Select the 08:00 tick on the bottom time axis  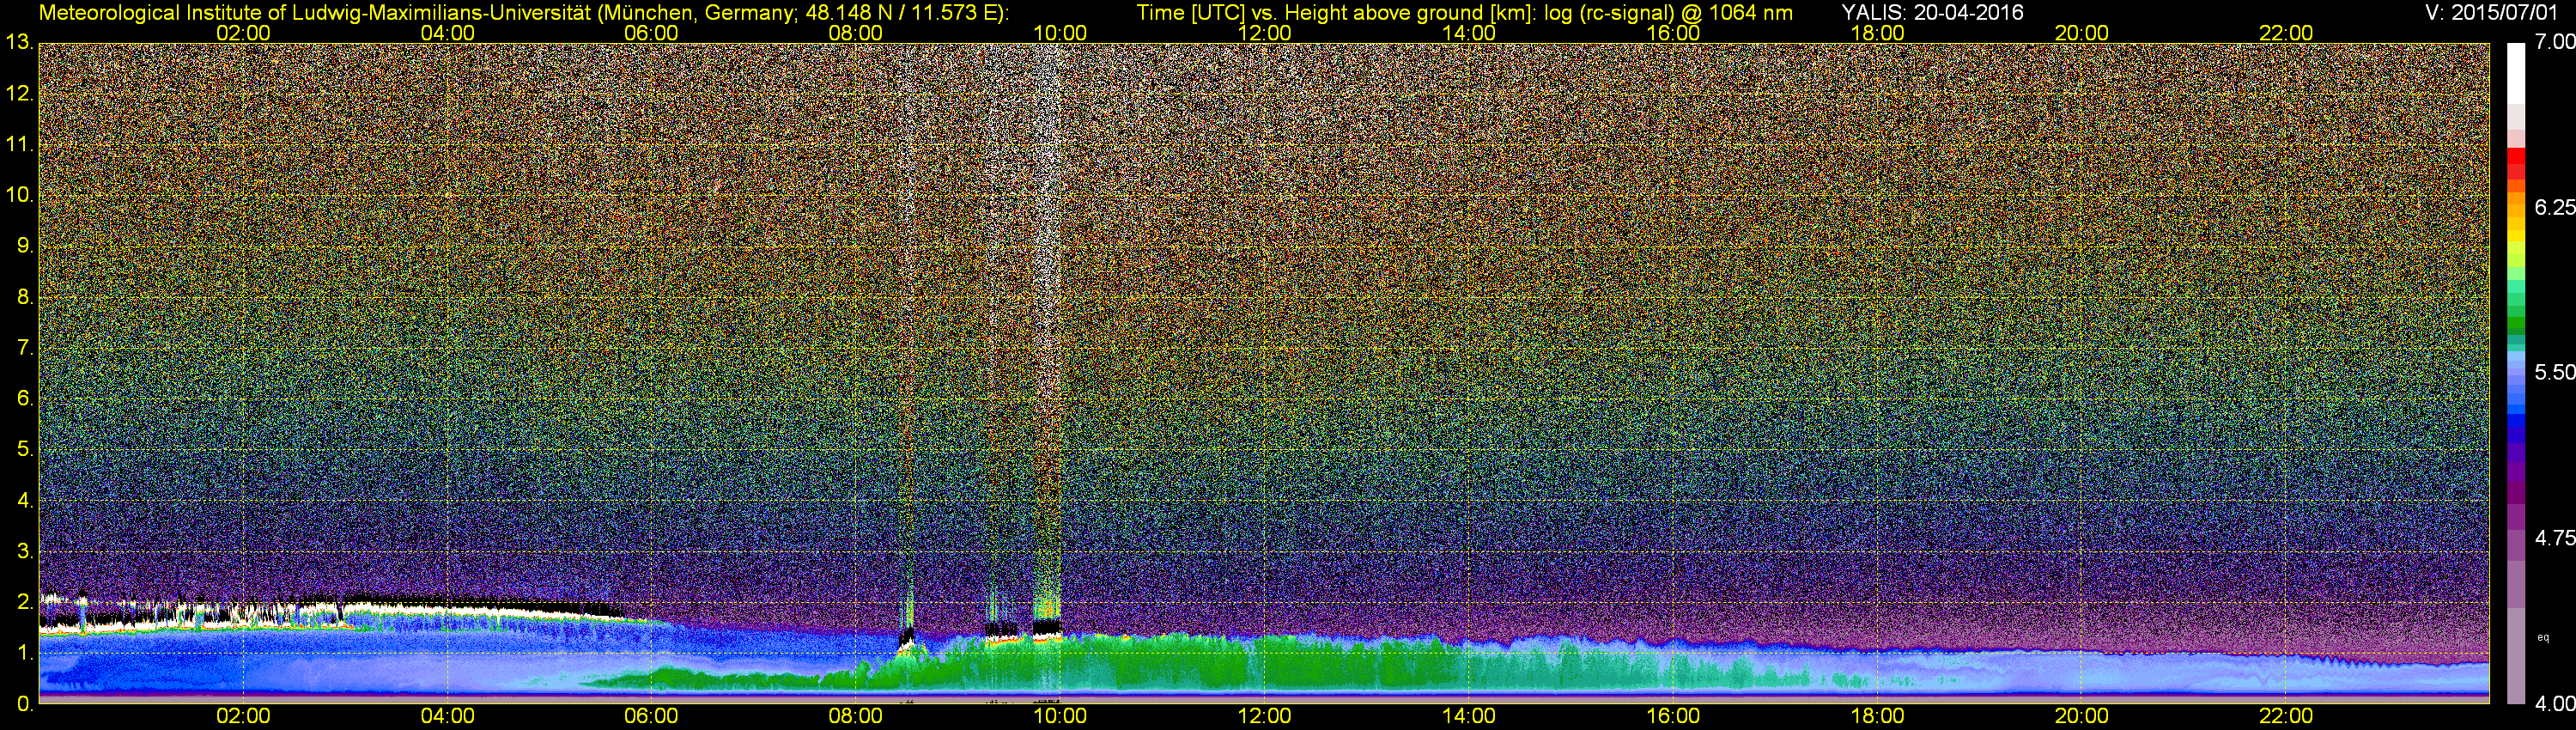coord(856,717)
